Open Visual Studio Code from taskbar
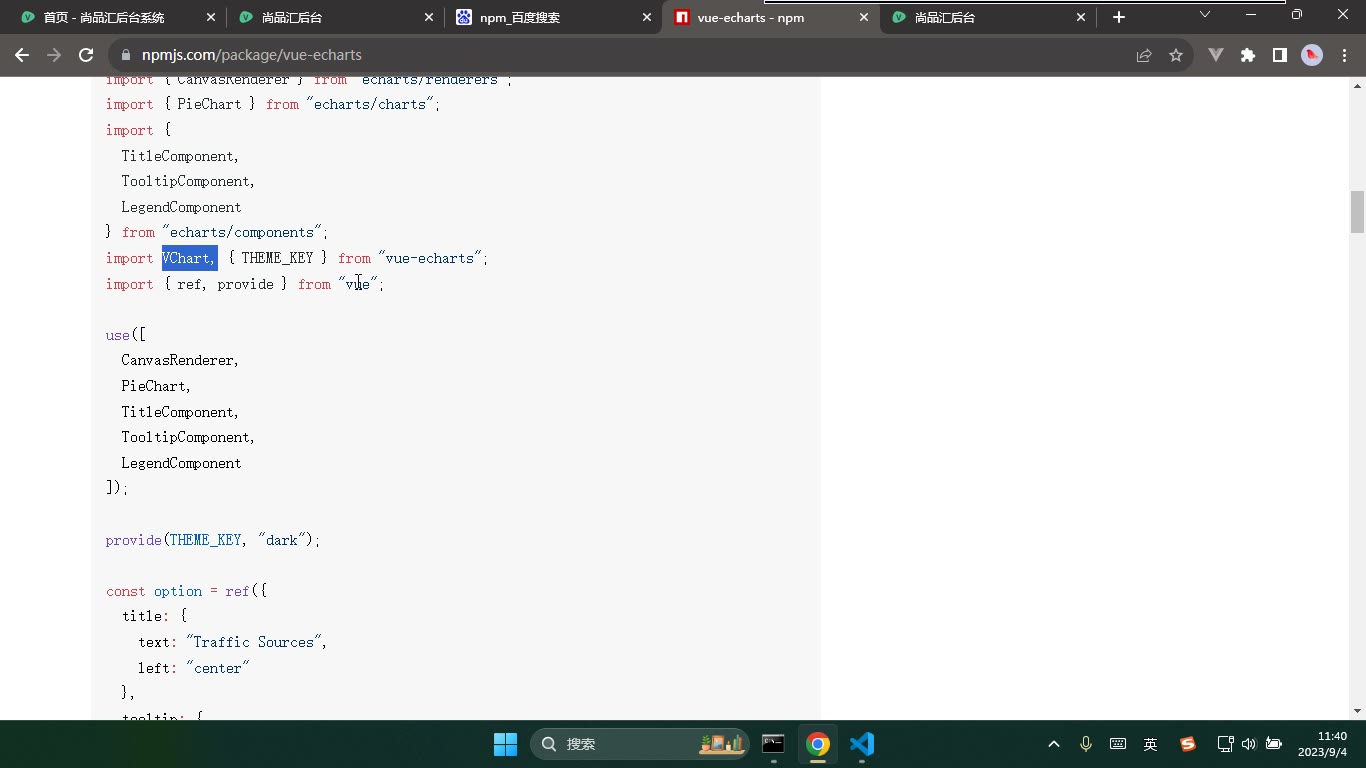This screenshot has height=768, width=1366. pos(862,744)
